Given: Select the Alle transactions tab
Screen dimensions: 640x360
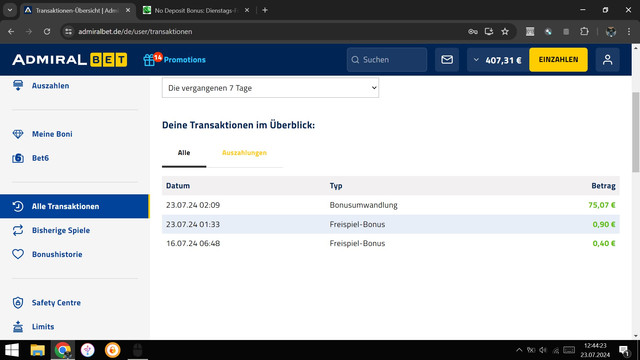Looking at the screenshot, I should (184, 153).
